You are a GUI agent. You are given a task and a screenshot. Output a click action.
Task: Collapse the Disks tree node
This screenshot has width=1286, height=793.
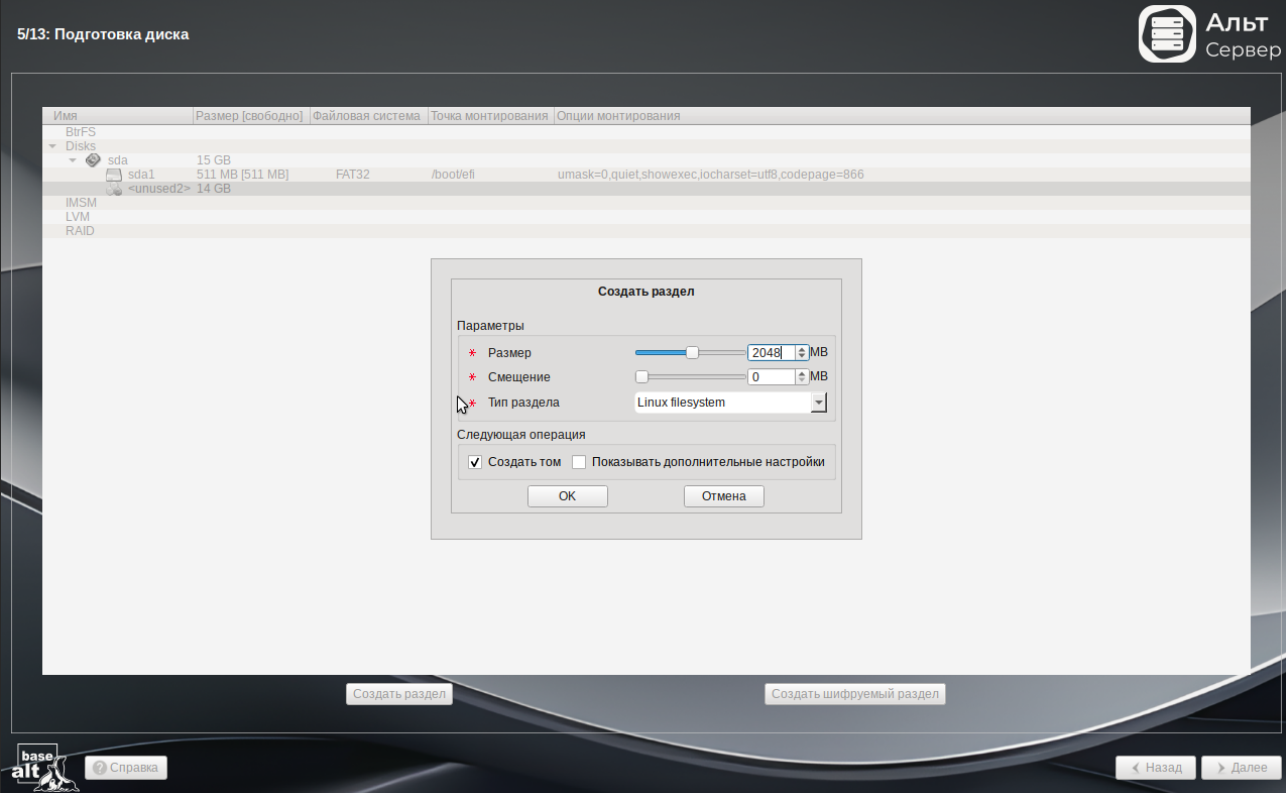click(x=53, y=146)
